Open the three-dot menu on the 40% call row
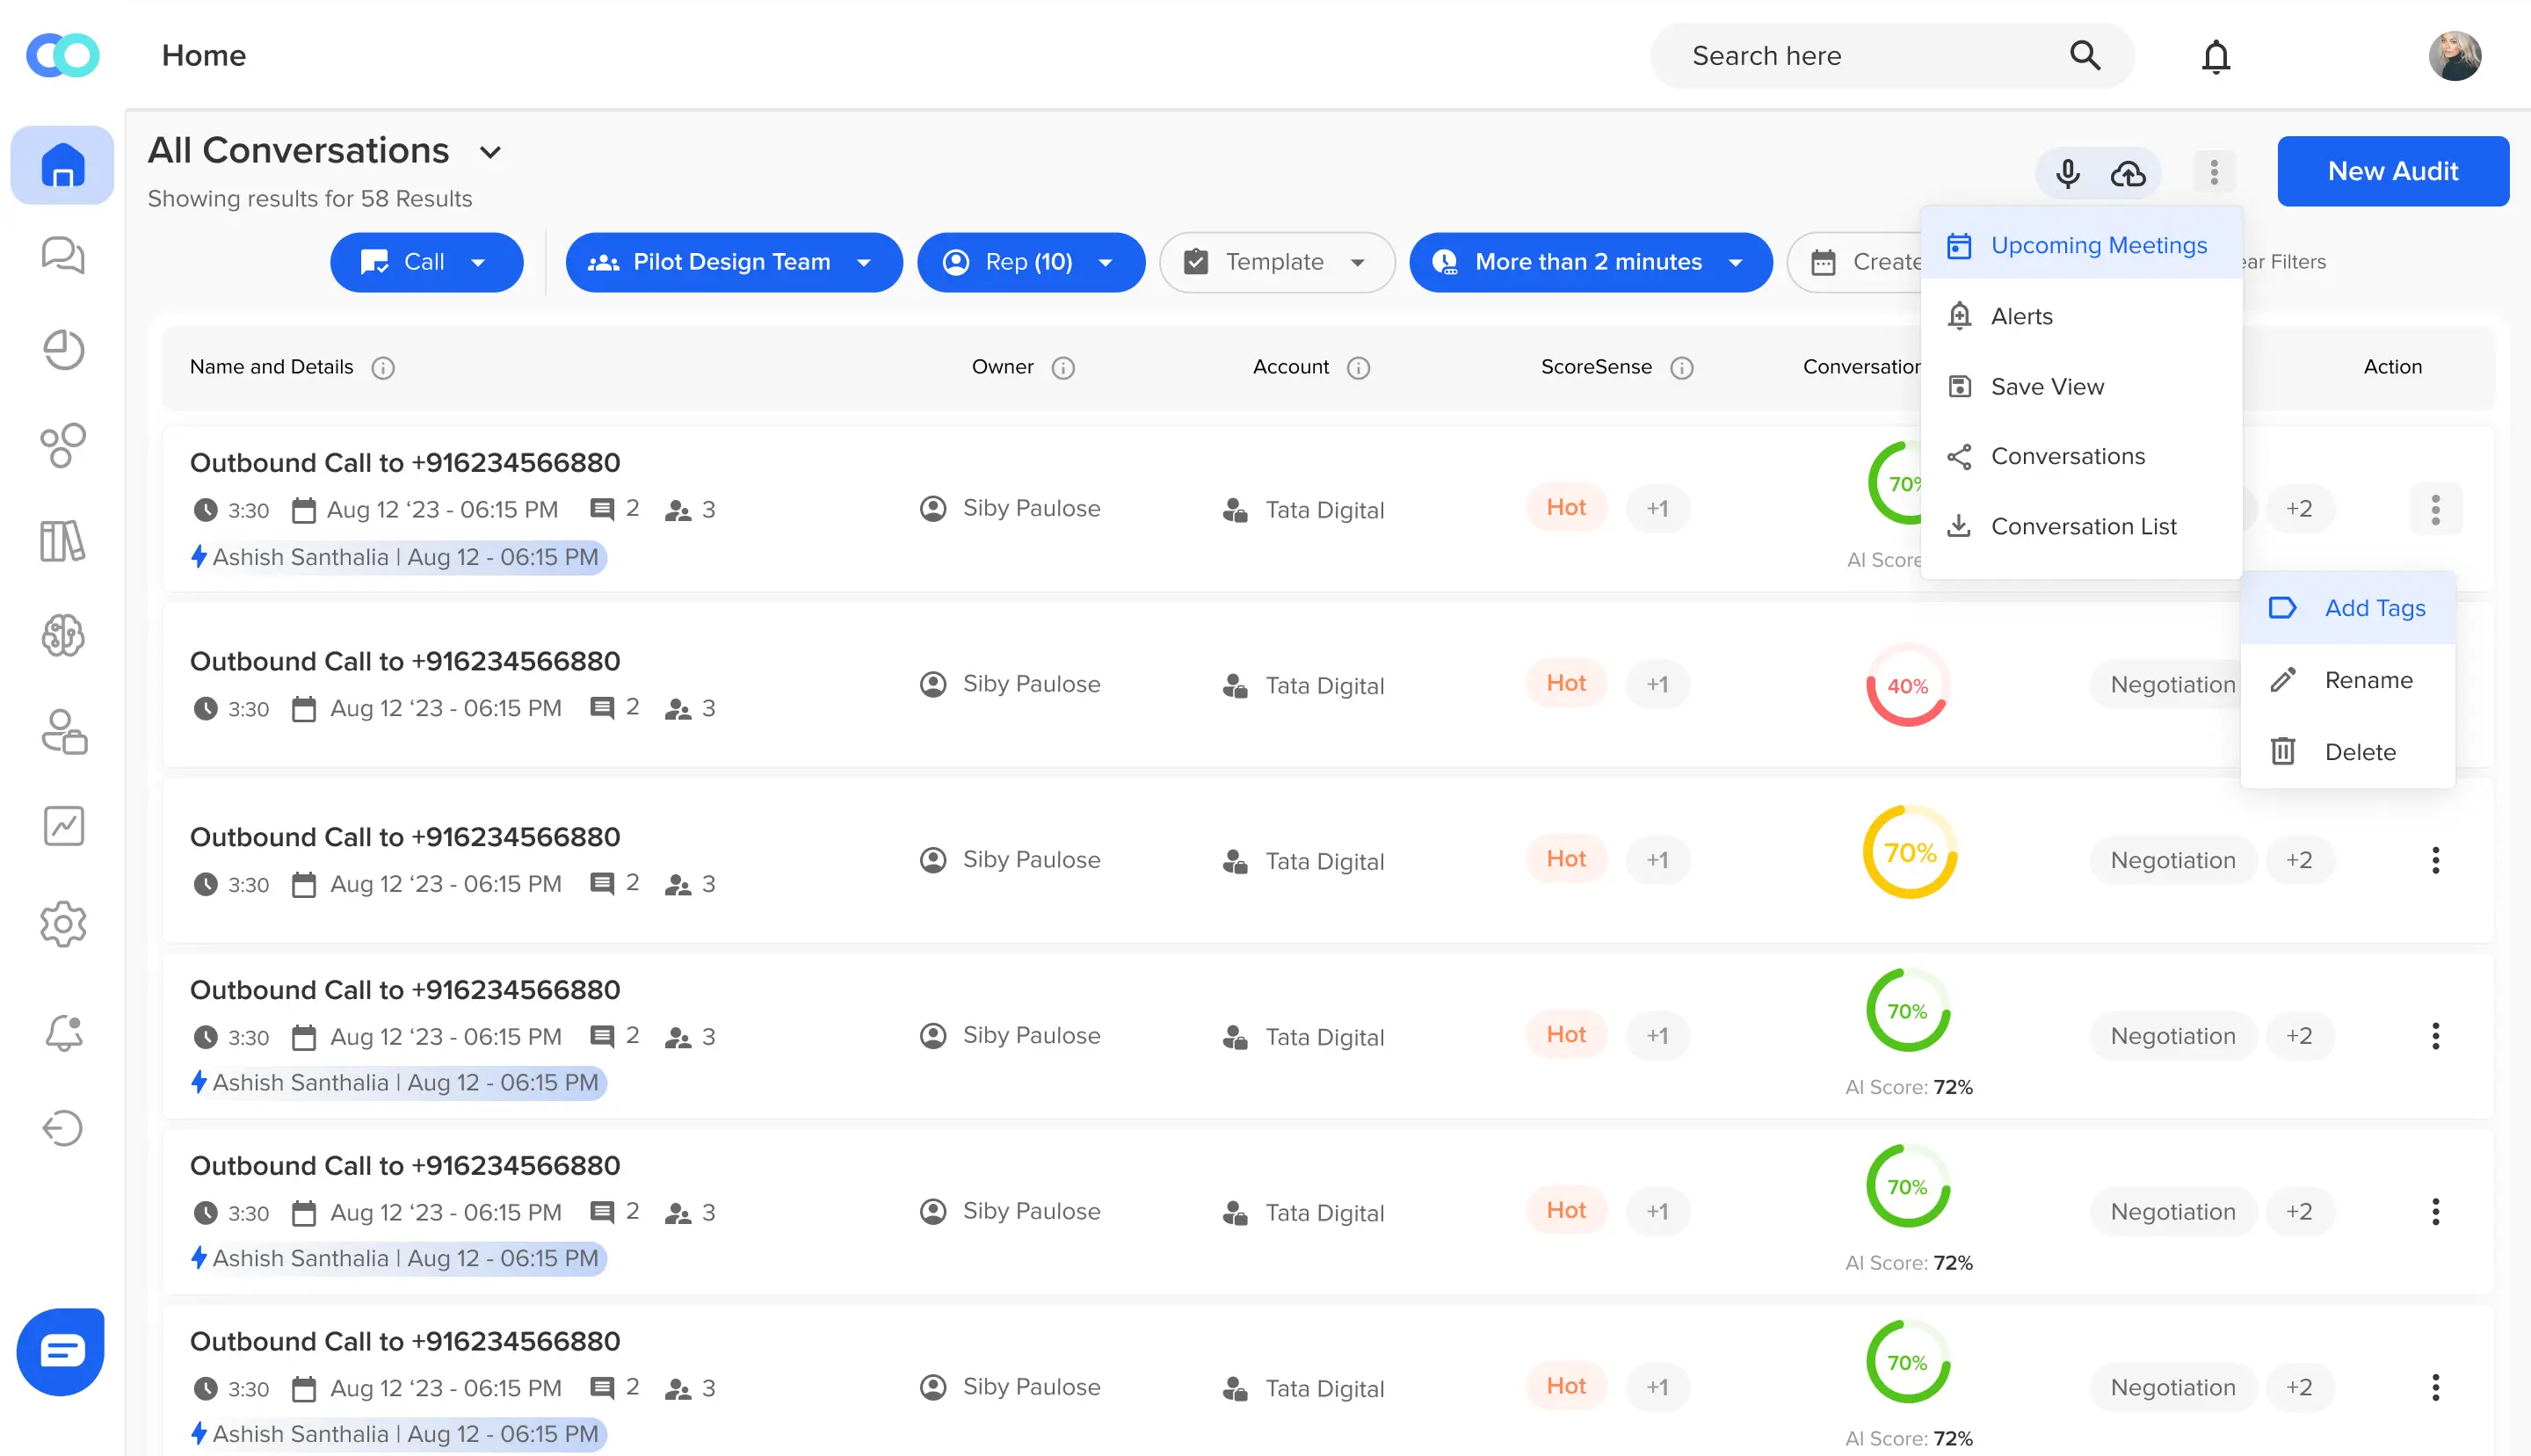 2436,684
